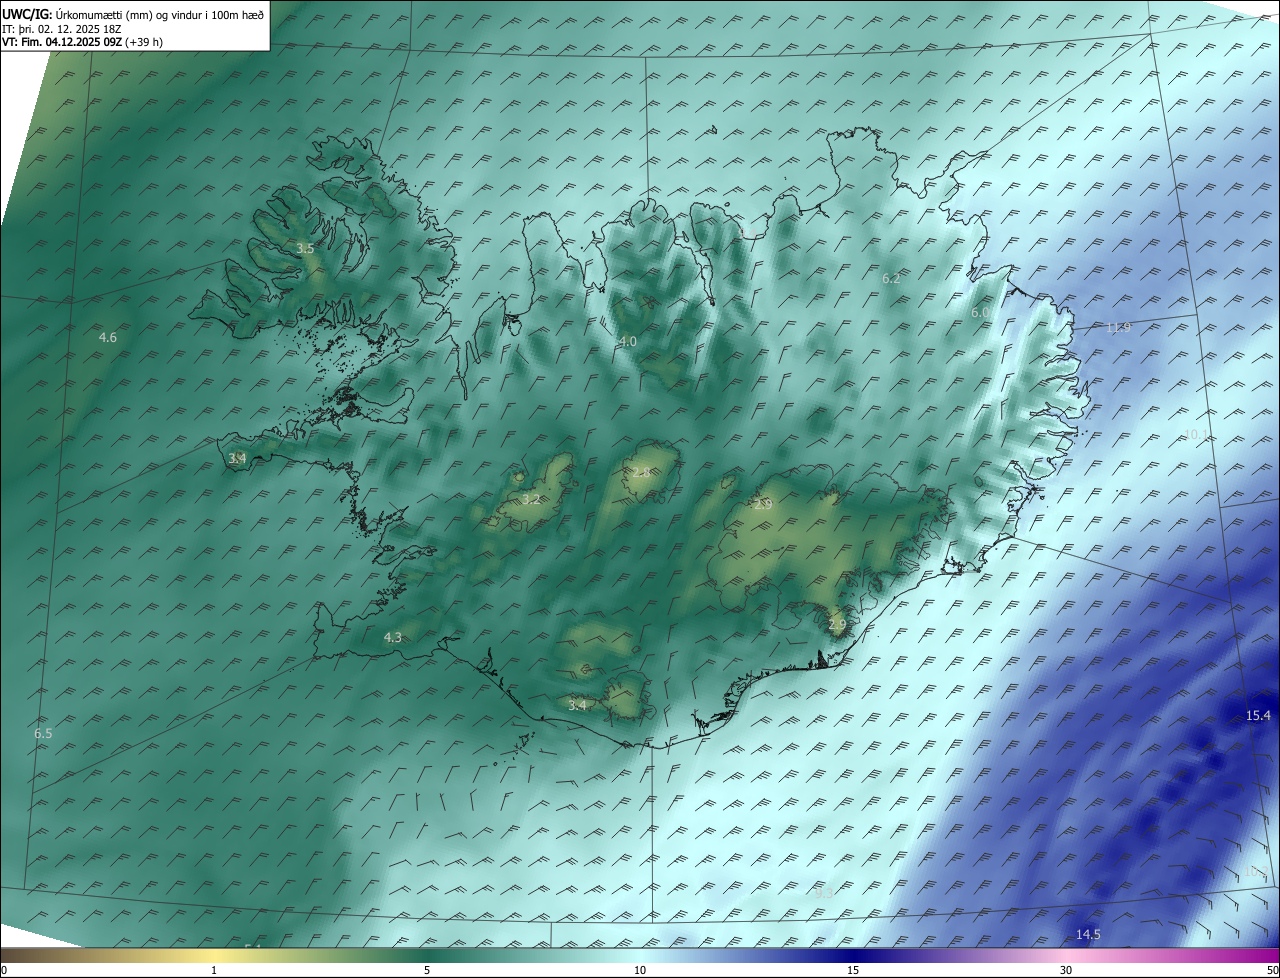
Task: Click the 6.5 value over the ocean
Action: click(x=43, y=734)
